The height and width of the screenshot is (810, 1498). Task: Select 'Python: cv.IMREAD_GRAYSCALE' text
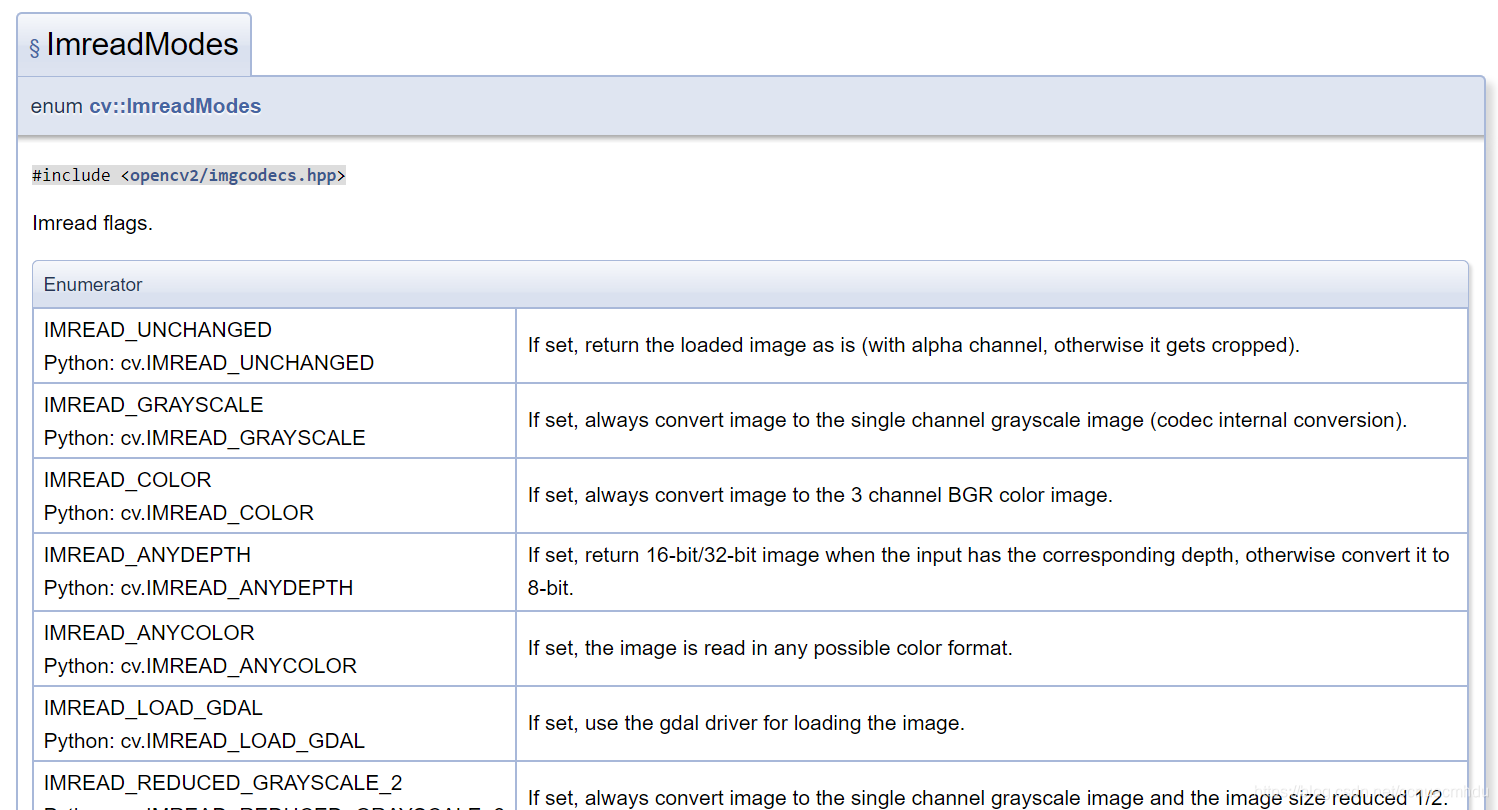[x=205, y=438]
